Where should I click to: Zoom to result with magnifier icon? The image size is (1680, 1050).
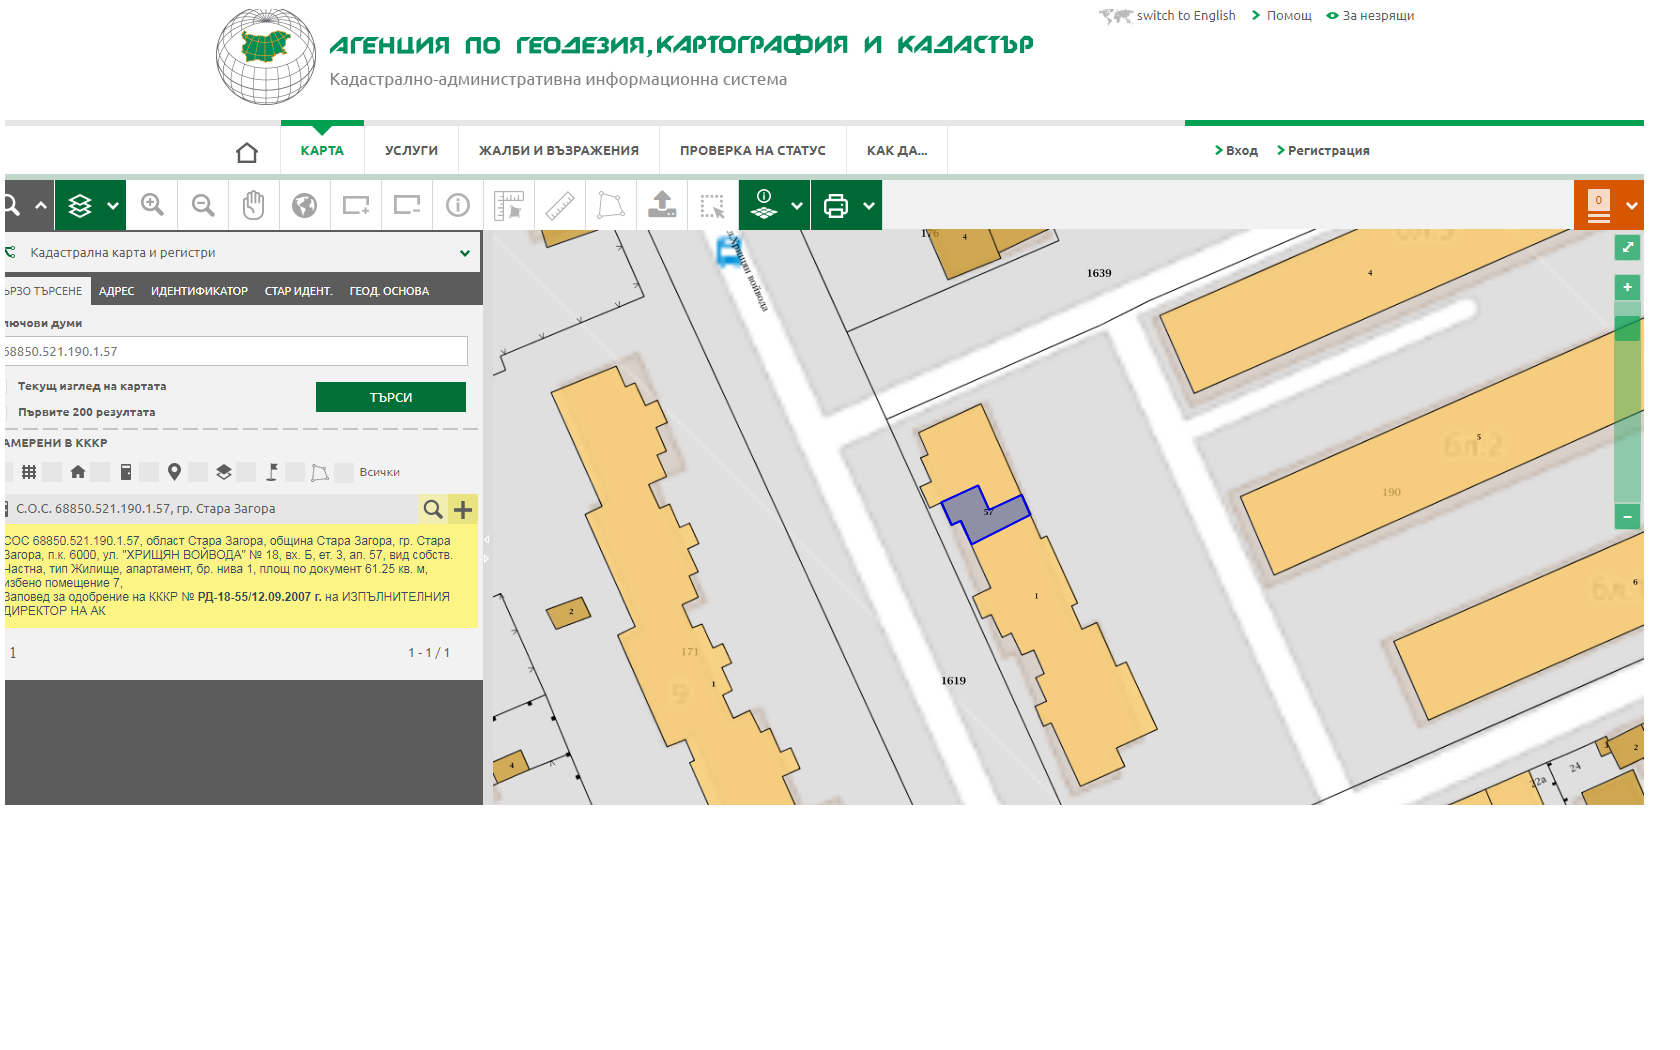click(433, 509)
